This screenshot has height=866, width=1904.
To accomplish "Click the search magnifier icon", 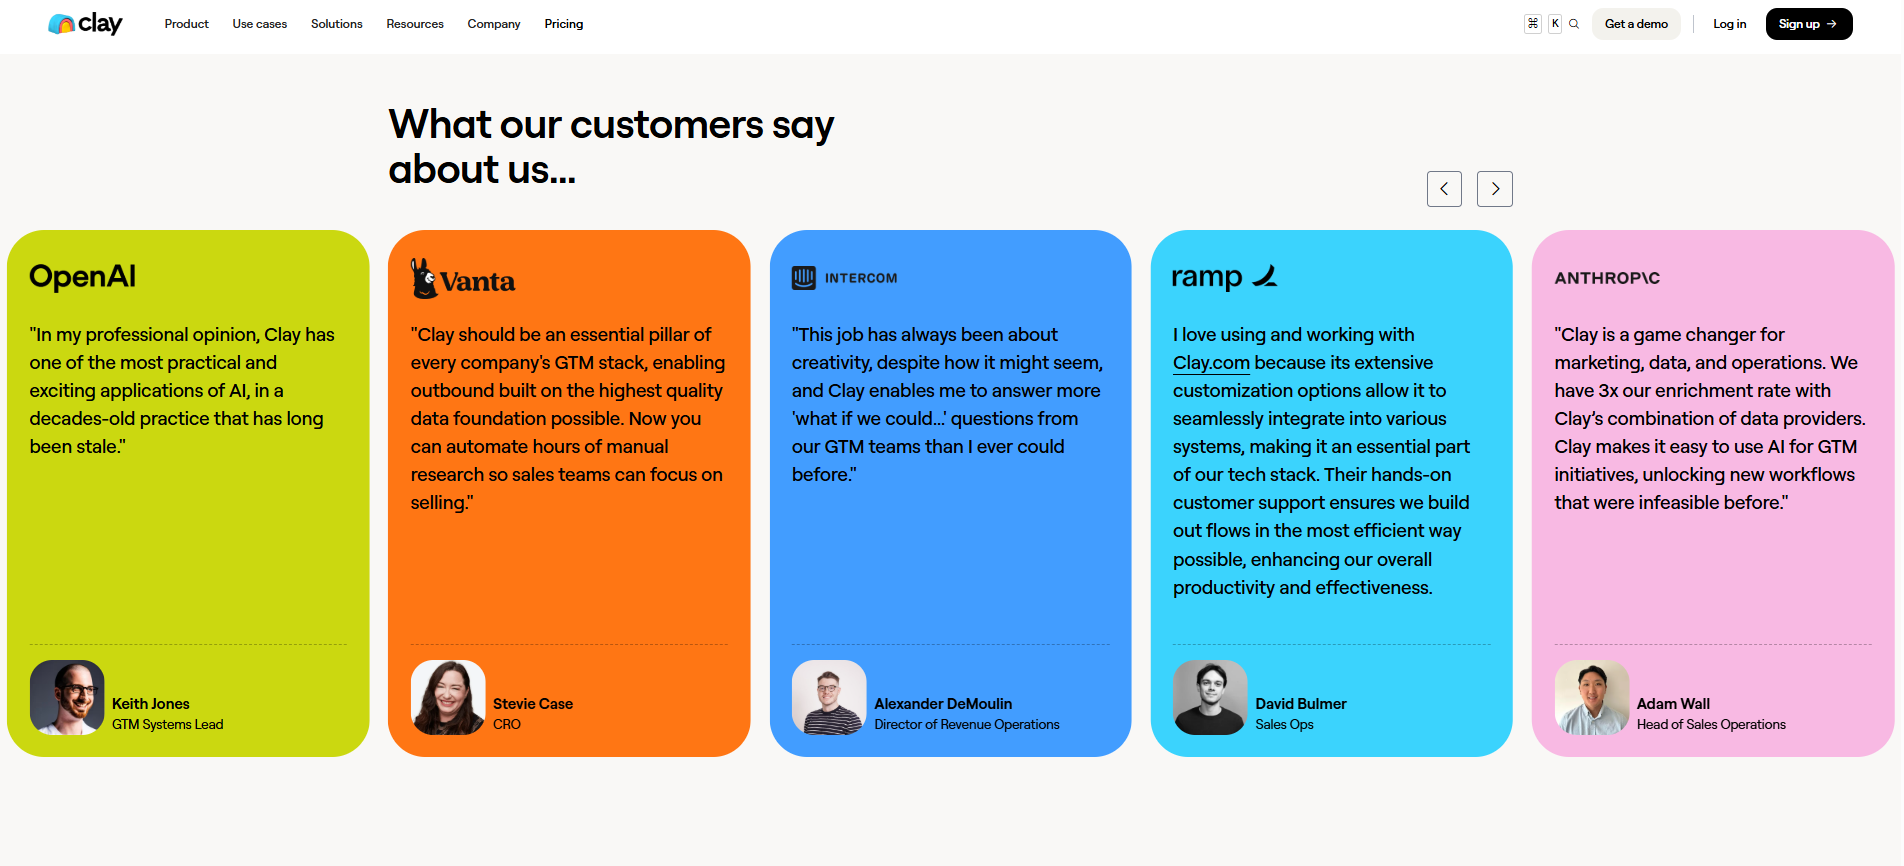I will pyautogui.click(x=1574, y=24).
